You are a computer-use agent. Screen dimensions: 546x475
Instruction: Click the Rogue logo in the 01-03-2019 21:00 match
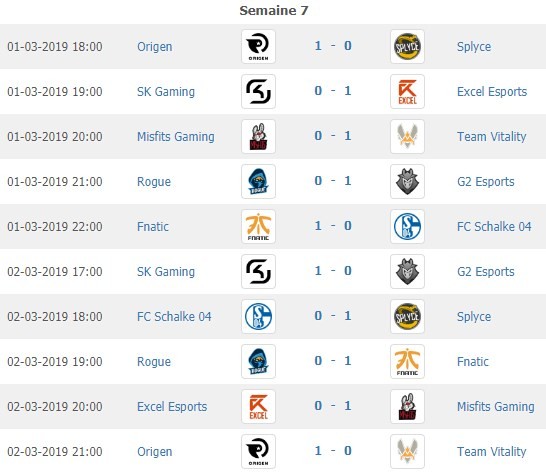pyautogui.click(x=258, y=181)
